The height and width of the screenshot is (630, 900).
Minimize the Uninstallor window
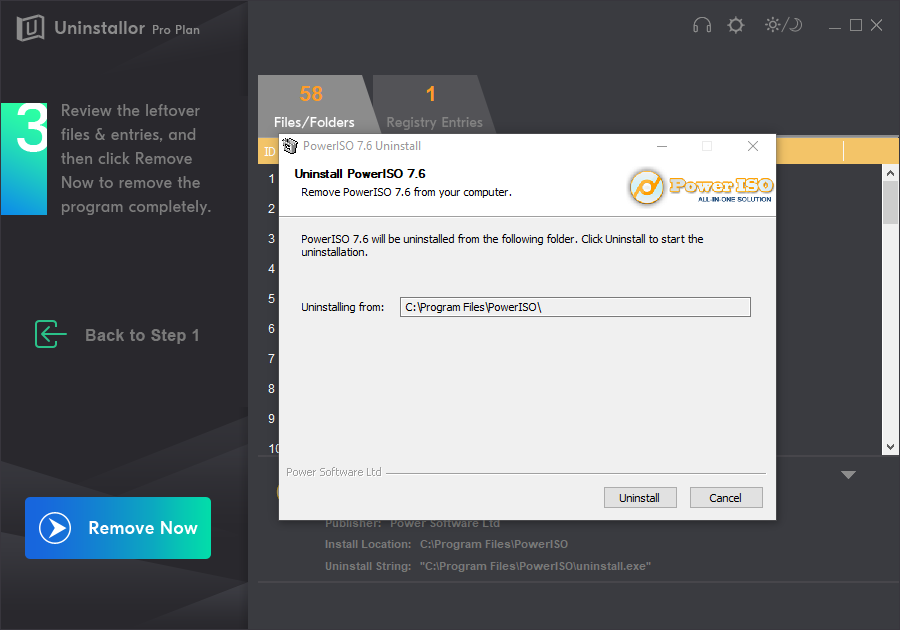click(835, 26)
